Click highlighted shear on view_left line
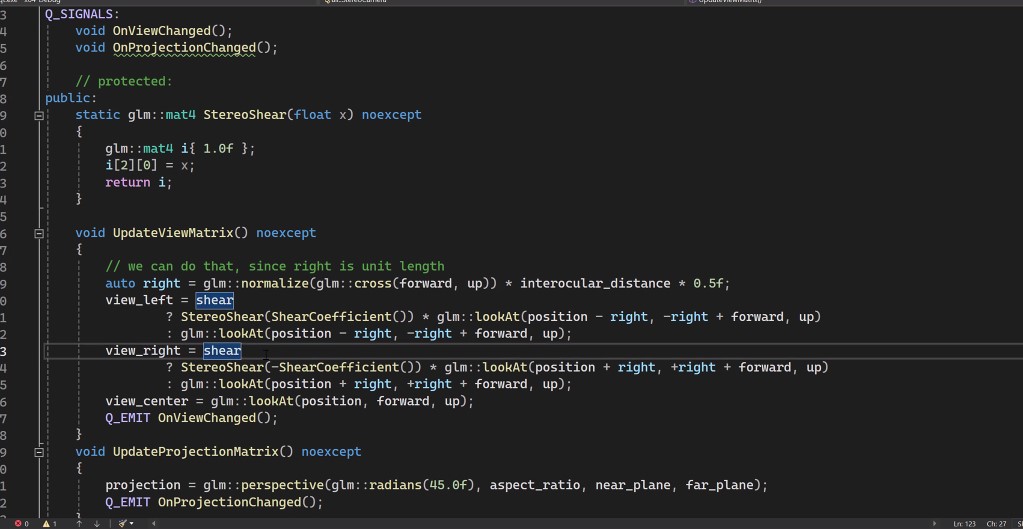This screenshot has height=529, width=1023. tap(215, 300)
